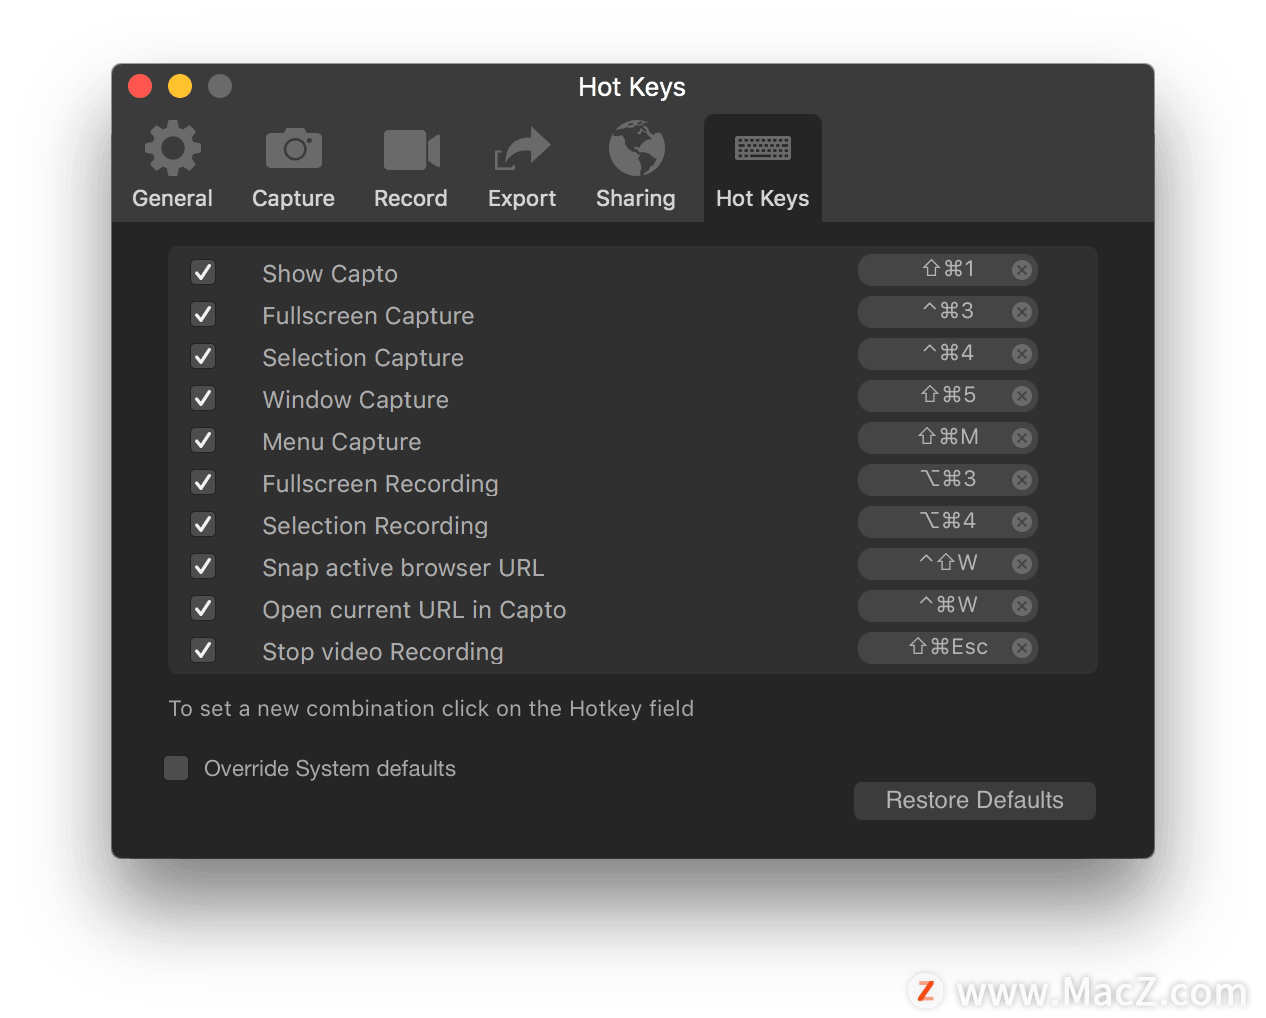Clear the Snap active browser URL hotkey
The width and height of the screenshot is (1266, 1018).
click(1021, 563)
